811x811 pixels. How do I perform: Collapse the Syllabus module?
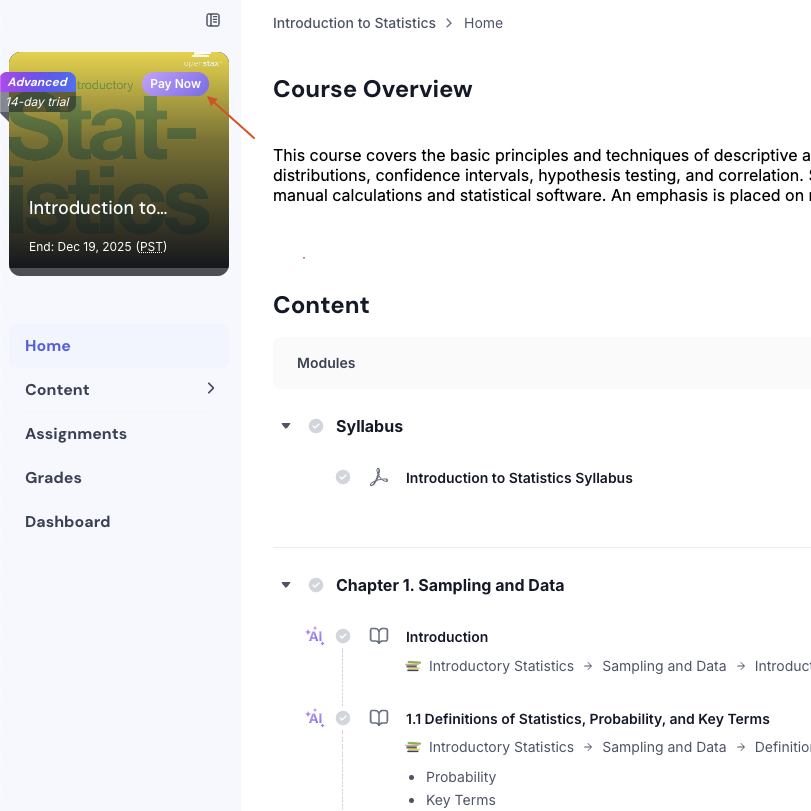tap(286, 426)
